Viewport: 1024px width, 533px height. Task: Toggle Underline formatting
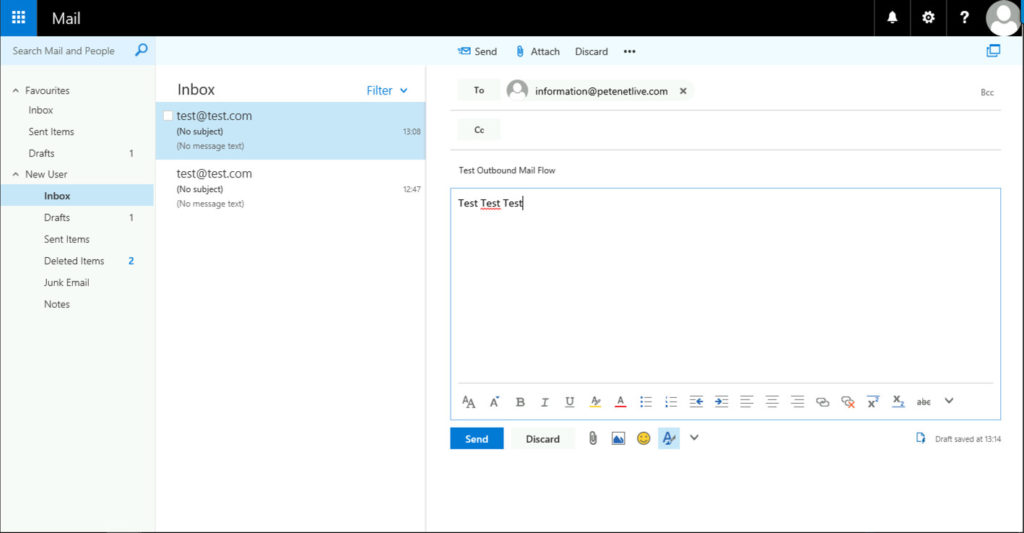coord(570,402)
